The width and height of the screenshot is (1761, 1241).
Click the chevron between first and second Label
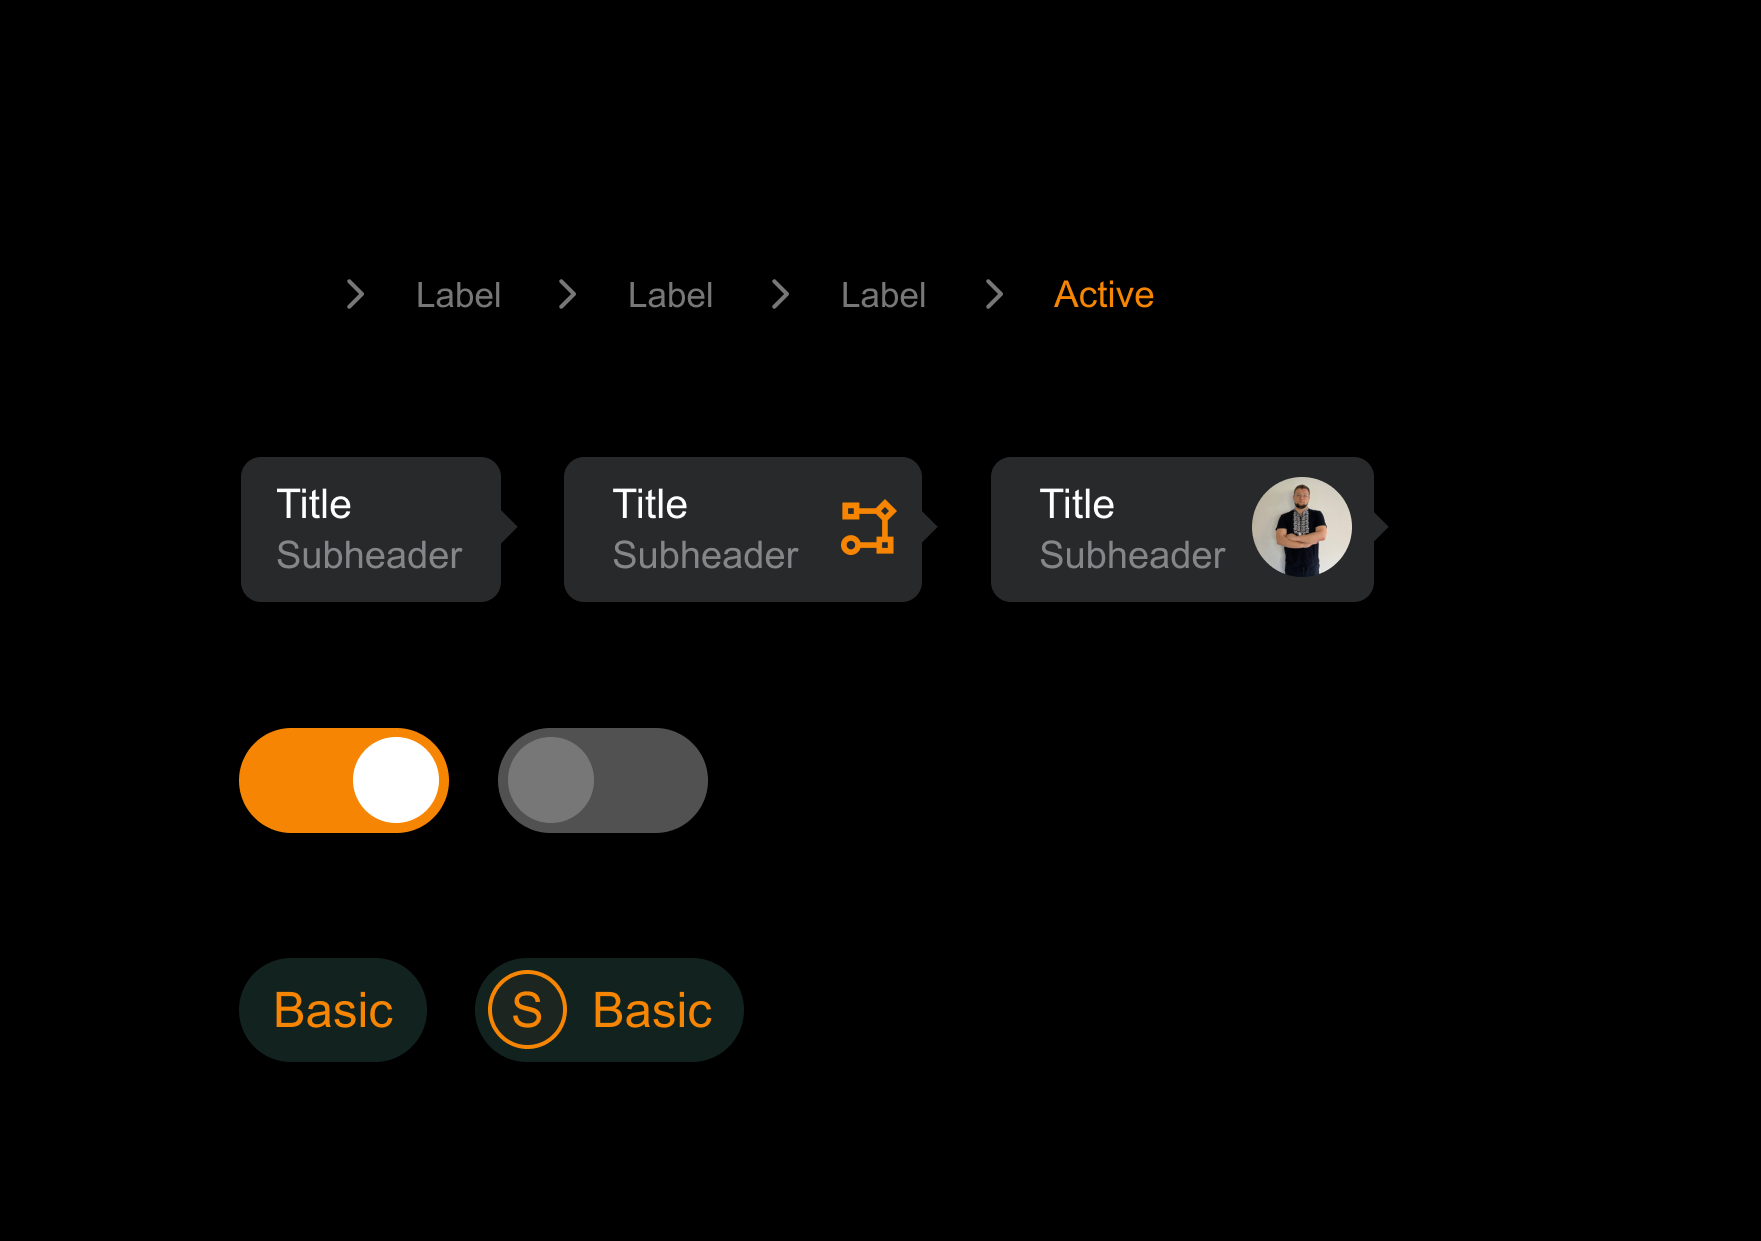(x=567, y=294)
